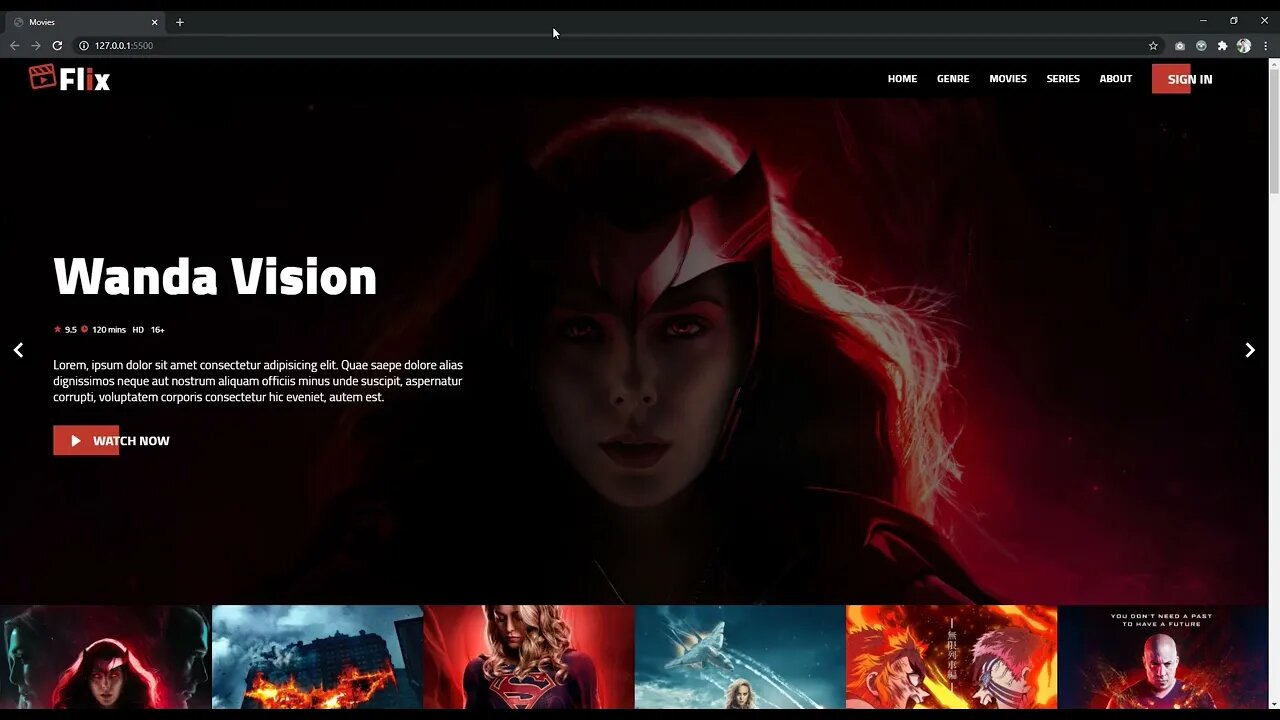Click the Watch Now button
The width and height of the screenshot is (1280, 720).
pos(112,441)
